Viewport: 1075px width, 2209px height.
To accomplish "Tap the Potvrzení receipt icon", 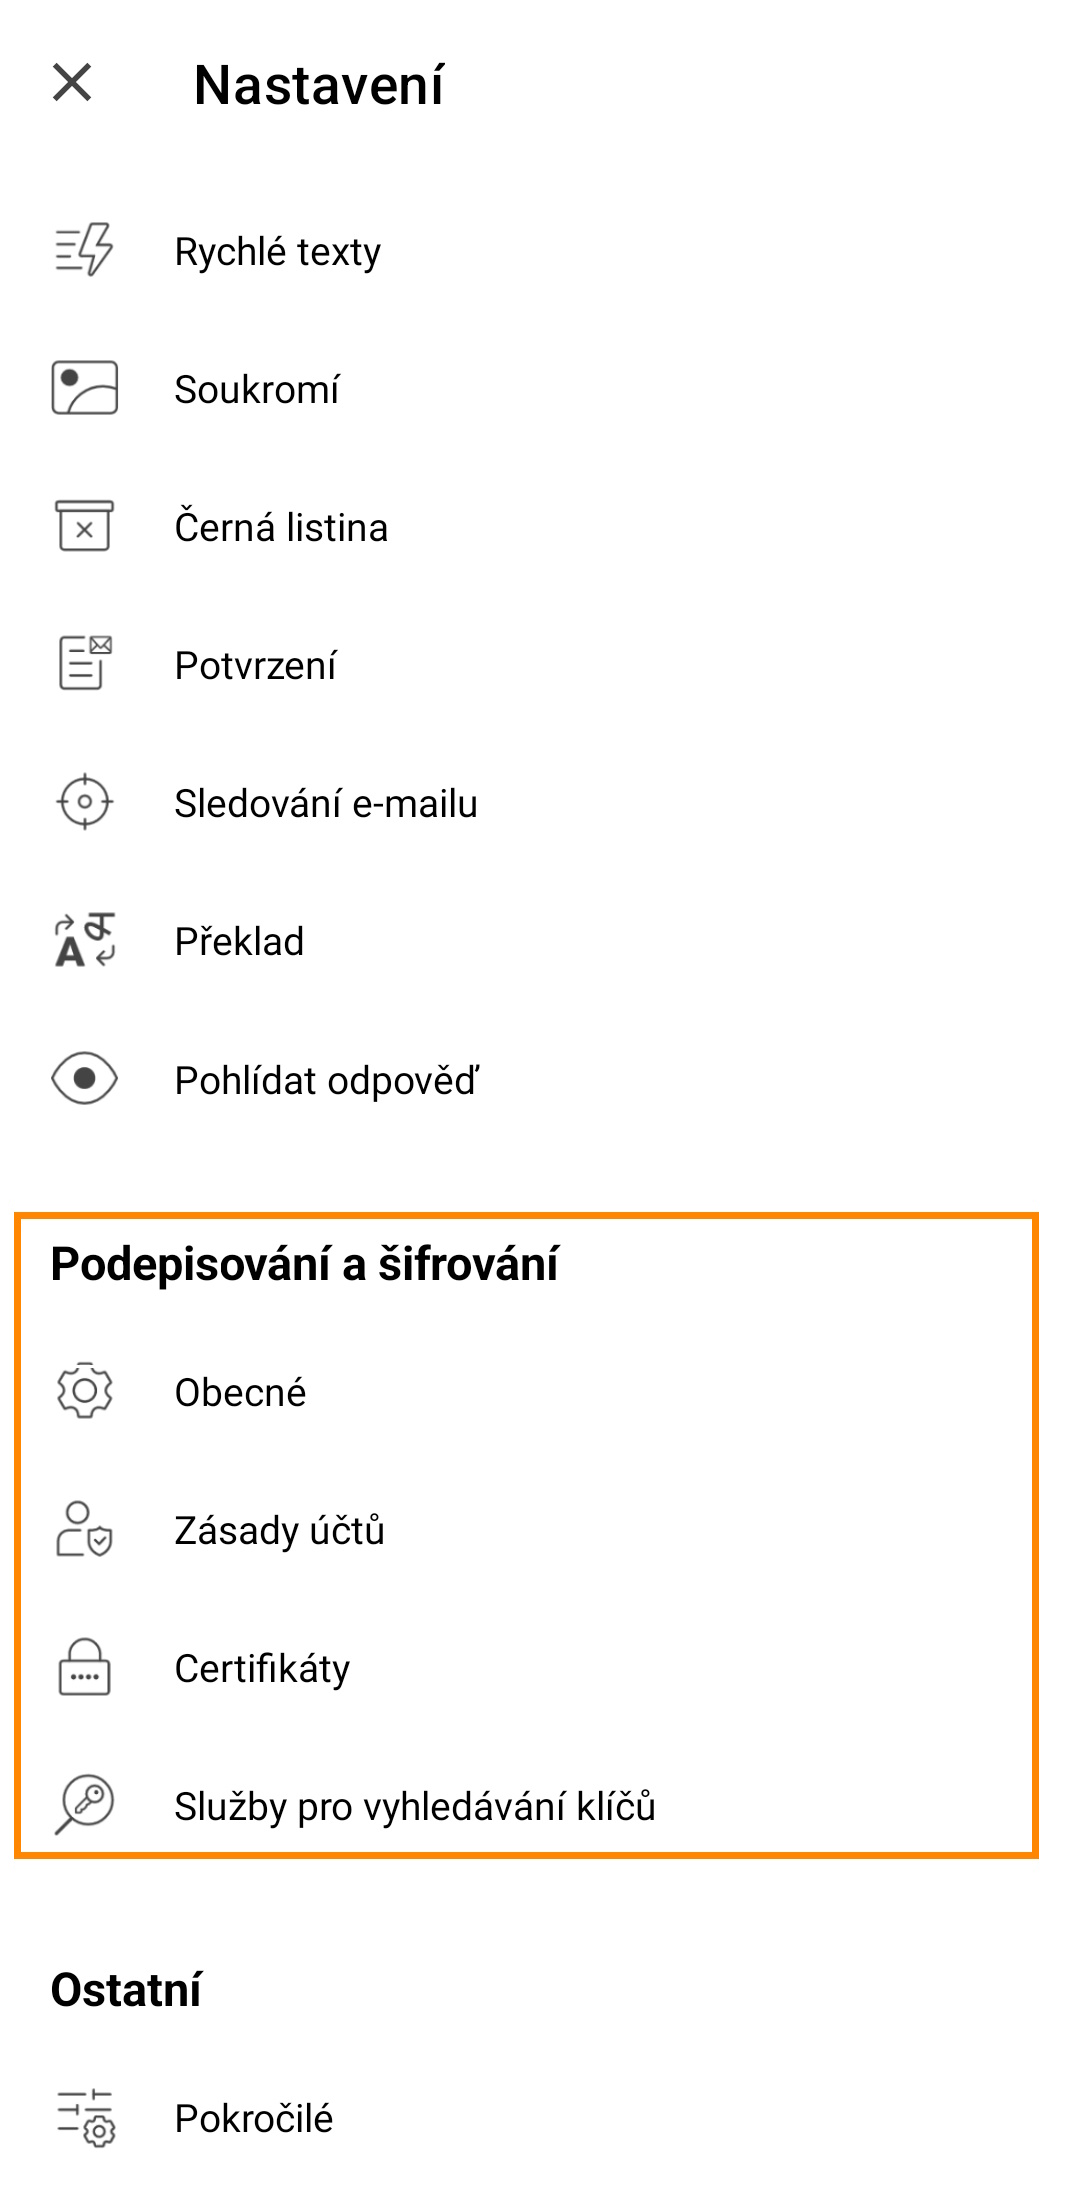I will tap(85, 664).
